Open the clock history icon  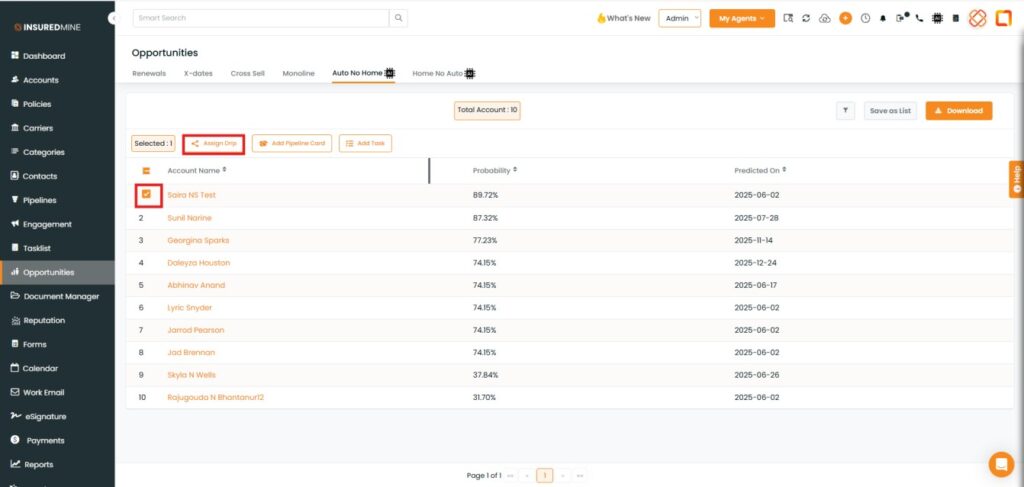point(865,18)
